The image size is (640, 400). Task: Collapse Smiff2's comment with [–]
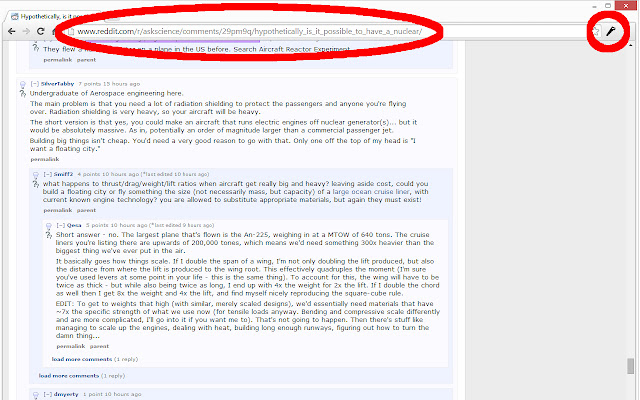[48, 174]
